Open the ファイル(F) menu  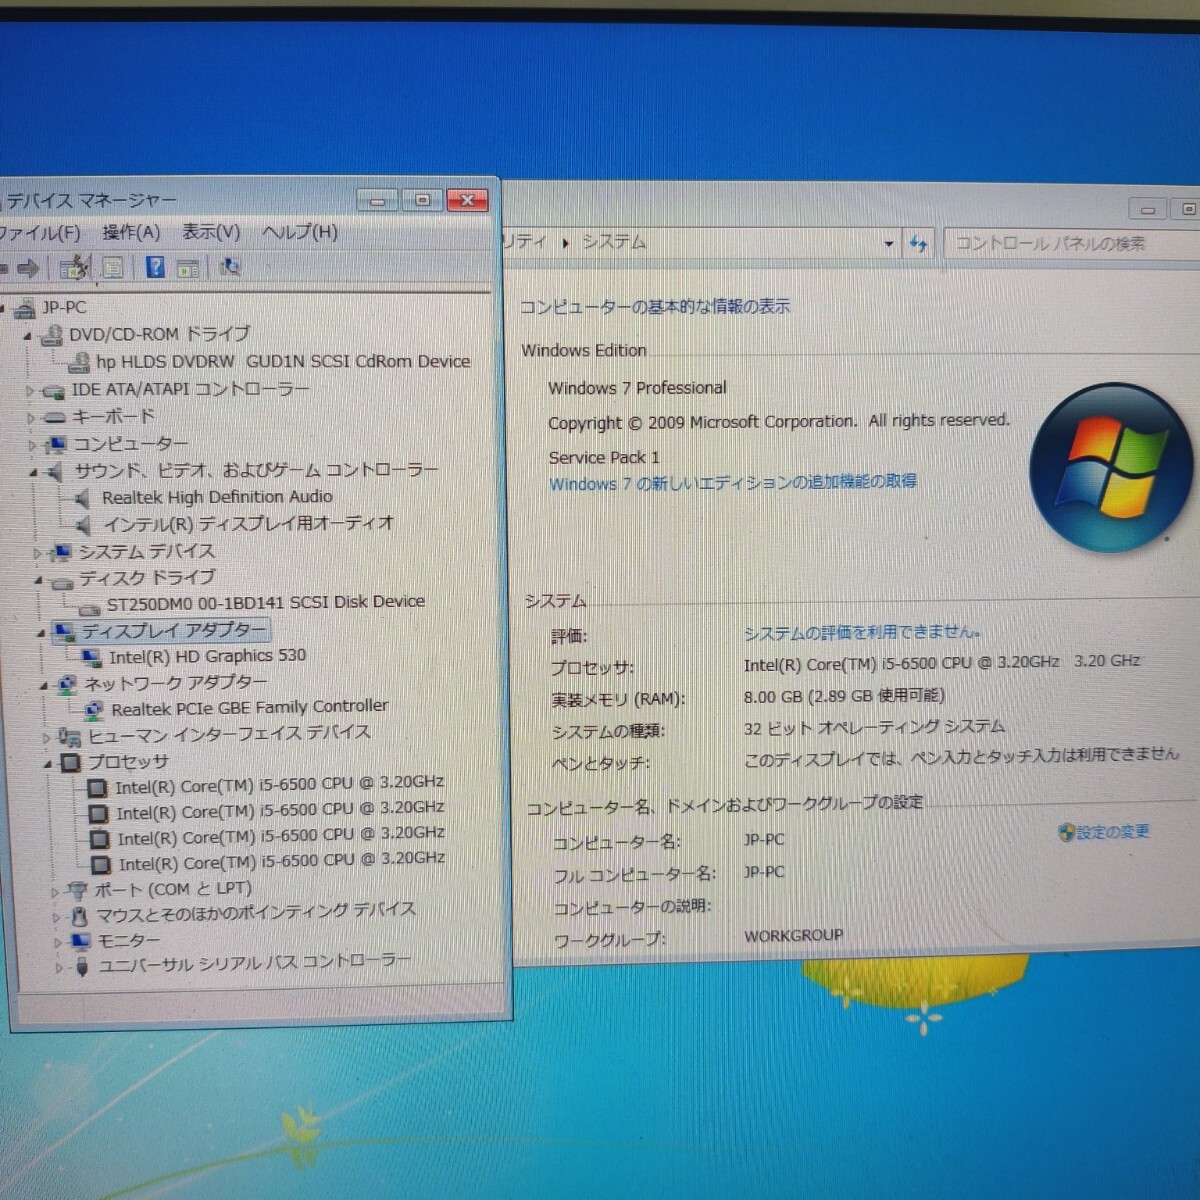tap(40, 233)
